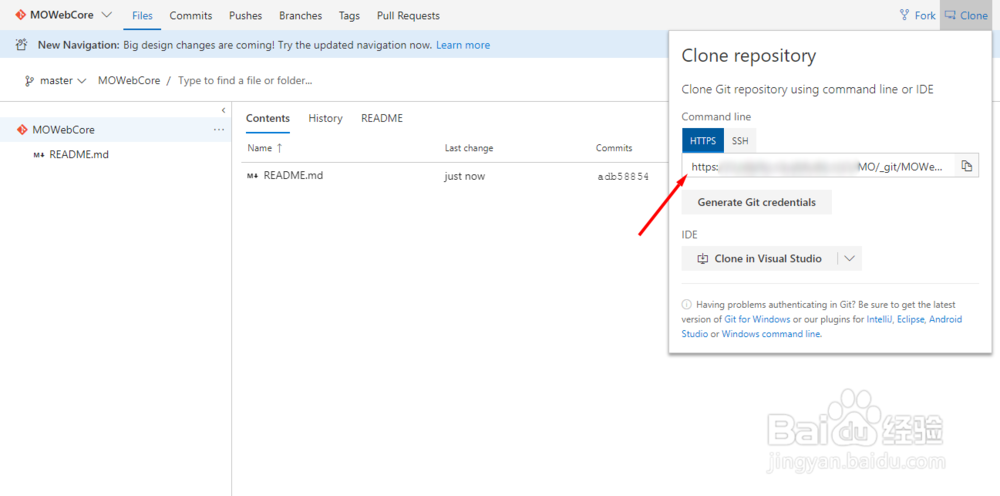Open the README tab
The height and width of the screenshot is (496, 1000).
pos(382,119)
